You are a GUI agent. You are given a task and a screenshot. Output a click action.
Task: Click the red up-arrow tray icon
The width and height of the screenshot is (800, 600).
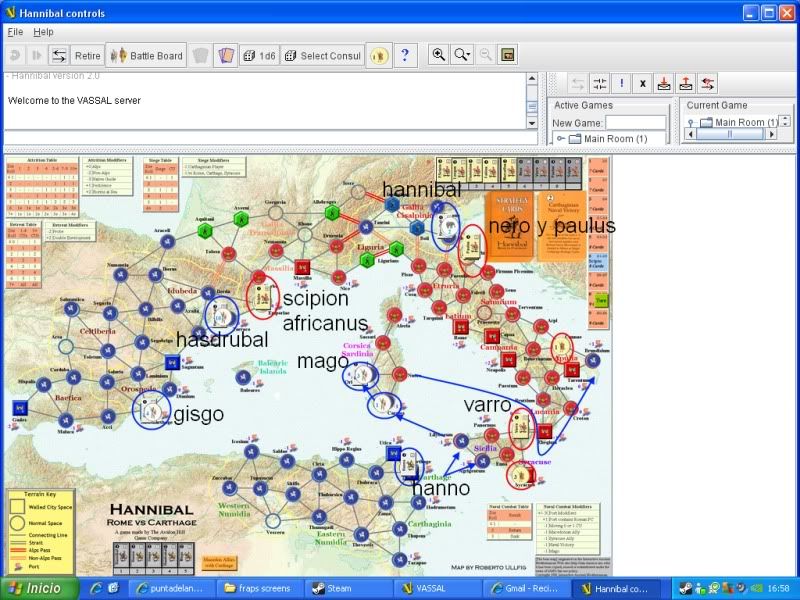[686, 84]
